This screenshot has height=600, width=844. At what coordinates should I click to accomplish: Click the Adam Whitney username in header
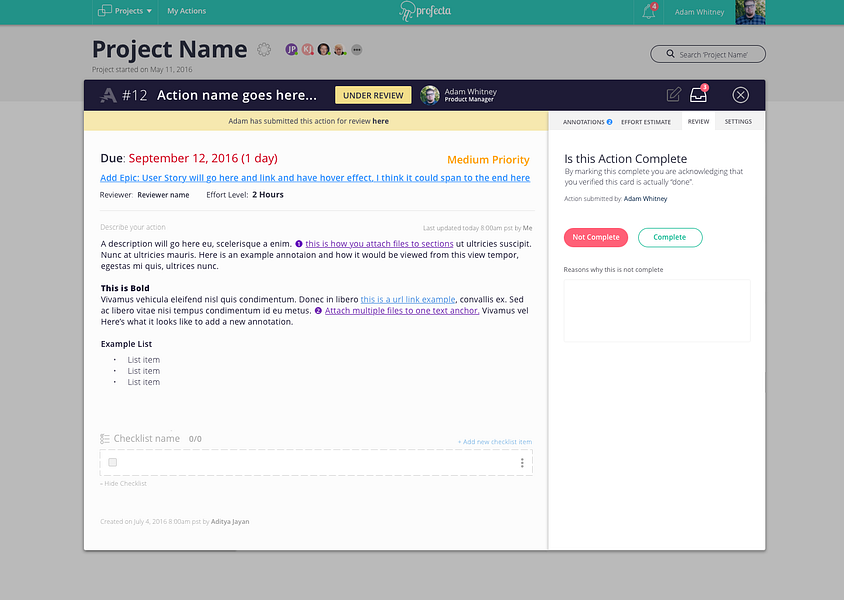[x=699, y=12]
